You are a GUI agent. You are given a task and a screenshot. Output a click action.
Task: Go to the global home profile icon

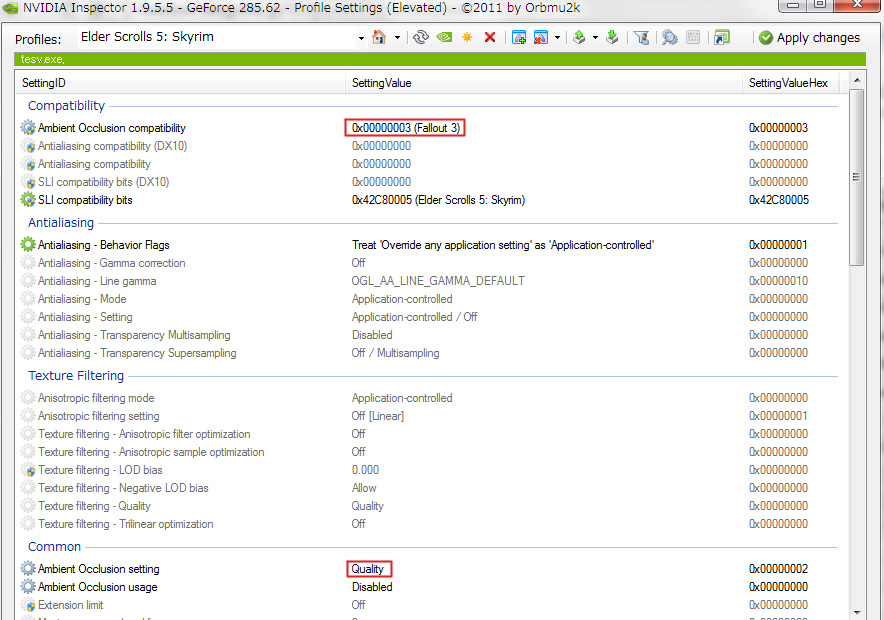379,38
